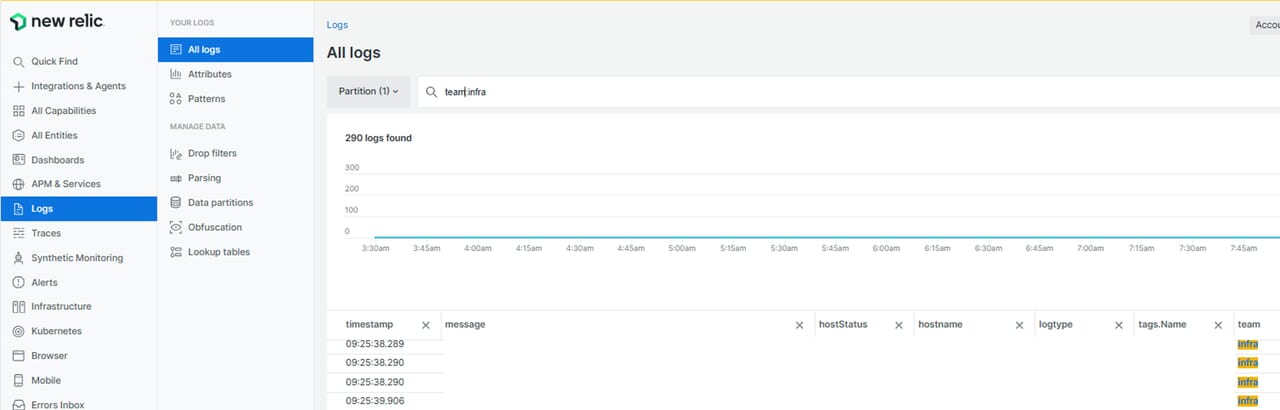Image resolution: width=1280 pixels, height=410 pixels.
Task: Remove the timestamp column
Action: 426,325
